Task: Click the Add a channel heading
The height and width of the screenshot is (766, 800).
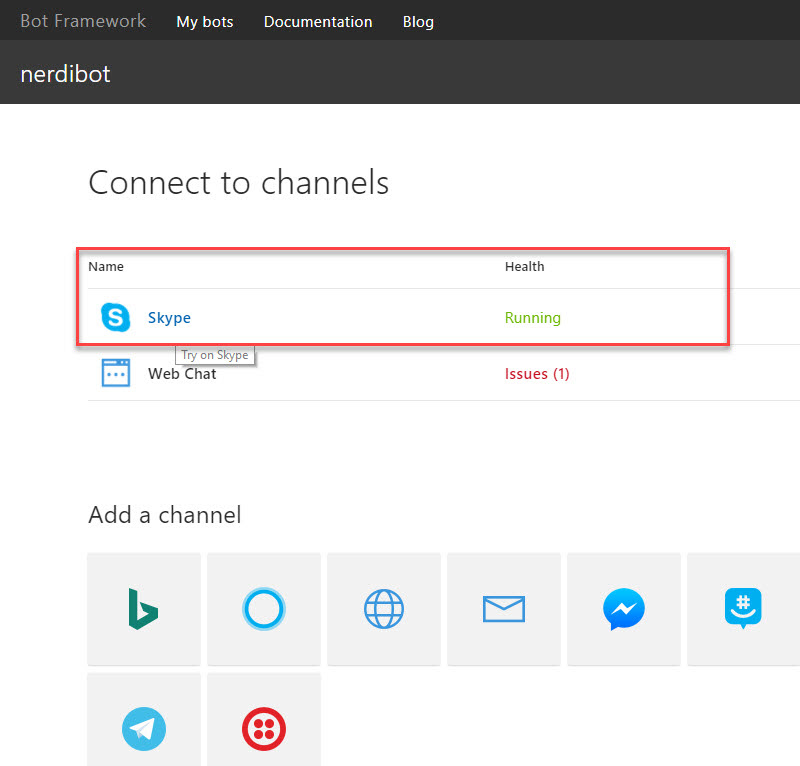Action: [x=164, y=514]
